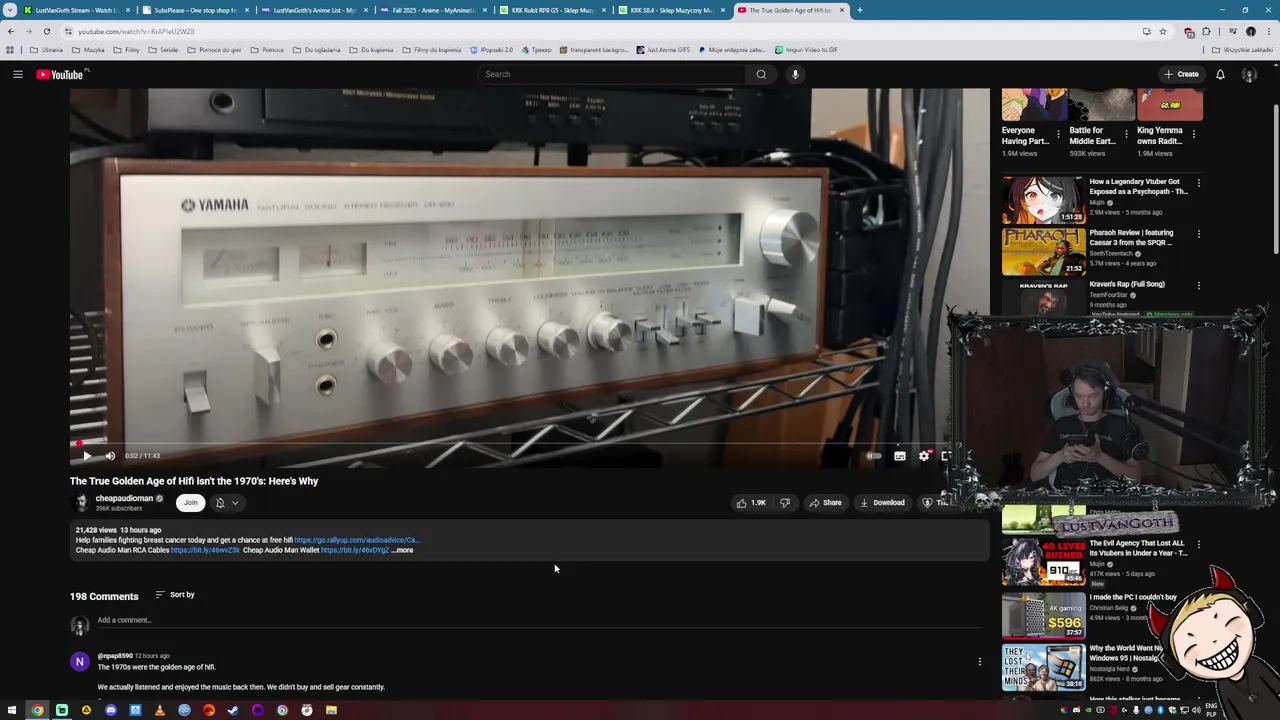
Task: Open the Cheap Audio Man Wallet bit.ly link
Action: coord(355,550)
